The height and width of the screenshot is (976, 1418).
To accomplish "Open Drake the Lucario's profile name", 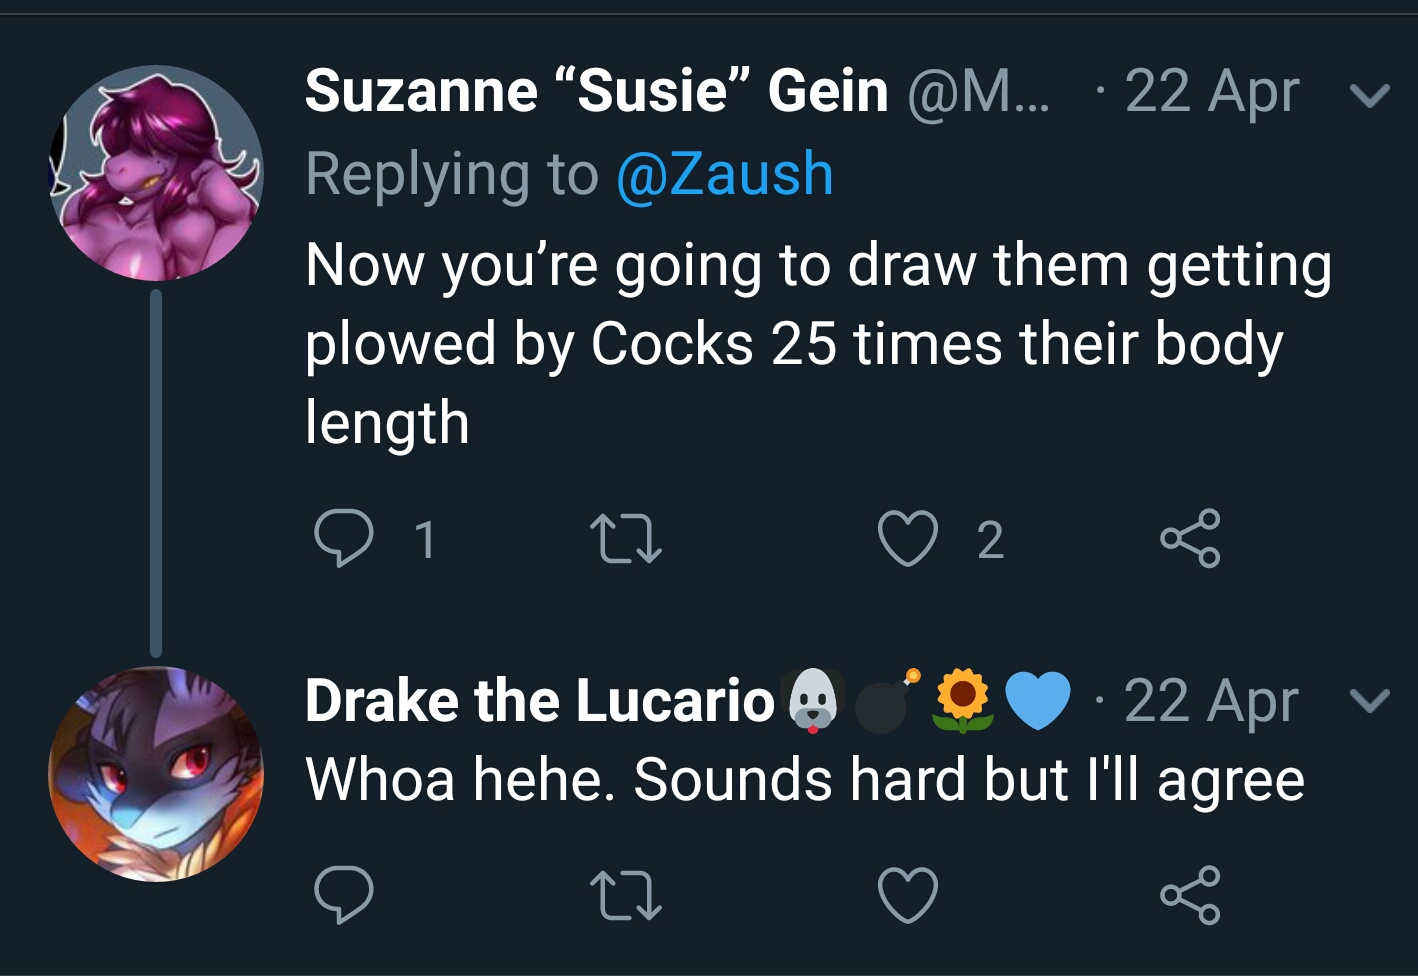I will pos(540,700).
